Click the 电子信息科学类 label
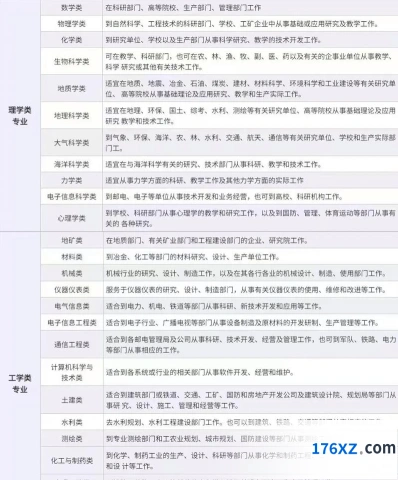 click(x=72, y=197)
